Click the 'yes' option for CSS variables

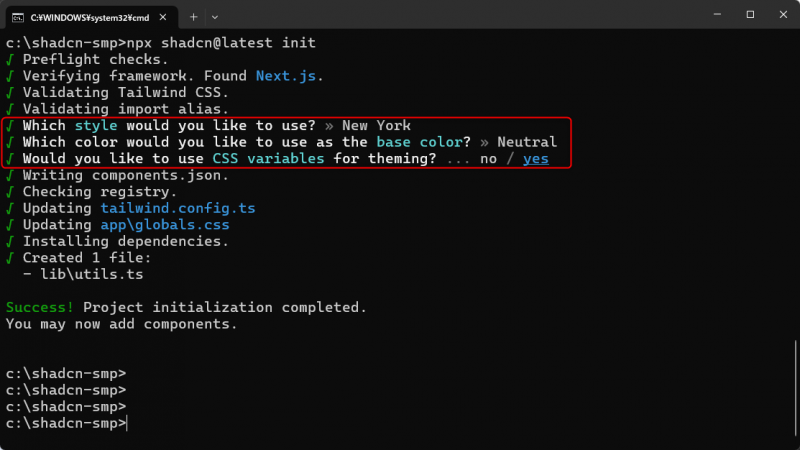coord(536,159)
